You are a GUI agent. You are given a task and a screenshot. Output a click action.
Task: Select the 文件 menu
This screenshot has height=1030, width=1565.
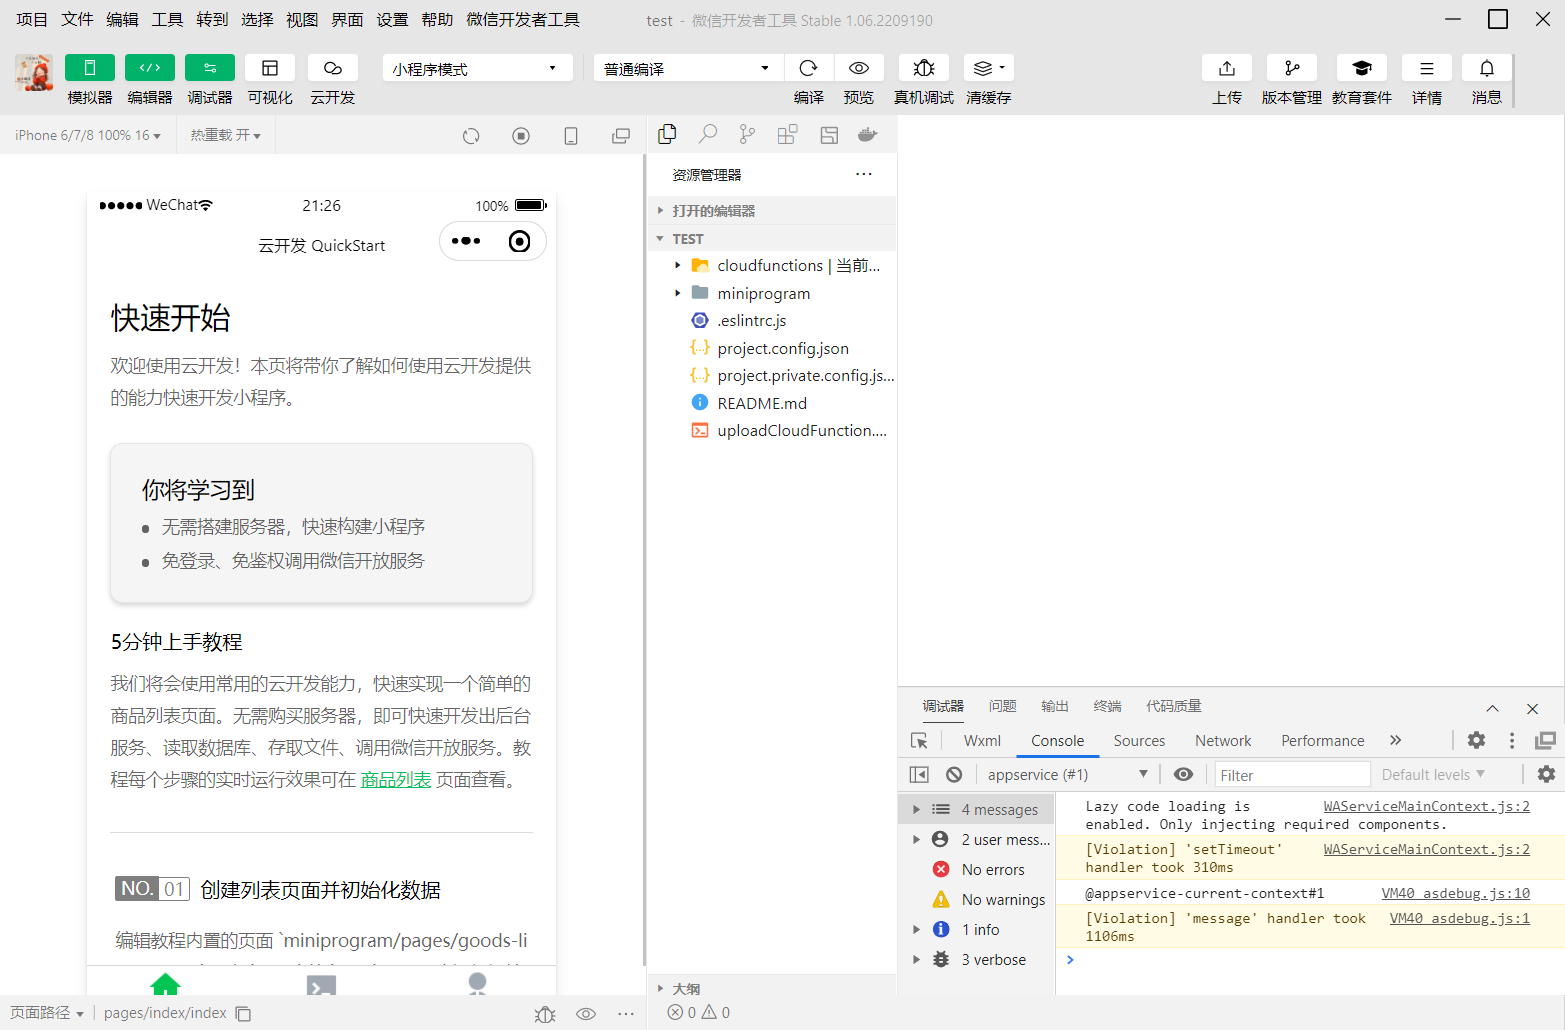tap(77, 20)
